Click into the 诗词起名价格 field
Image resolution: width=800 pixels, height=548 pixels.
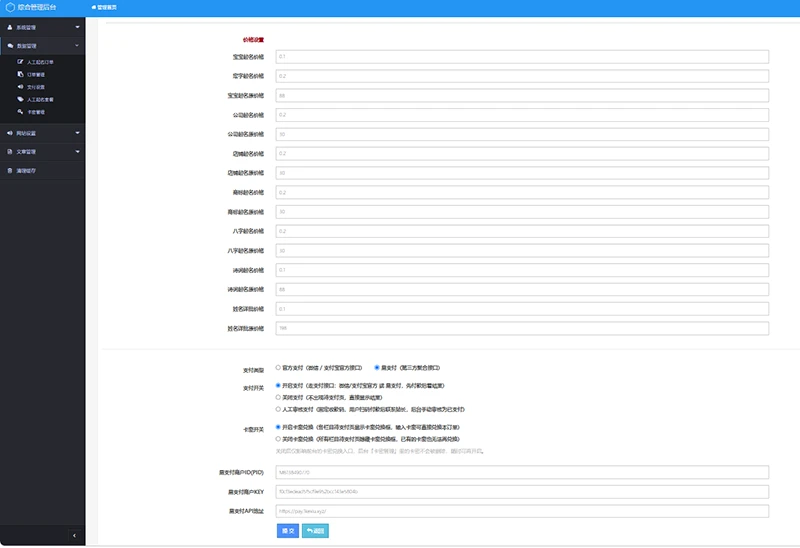click(x=522, y=270)
